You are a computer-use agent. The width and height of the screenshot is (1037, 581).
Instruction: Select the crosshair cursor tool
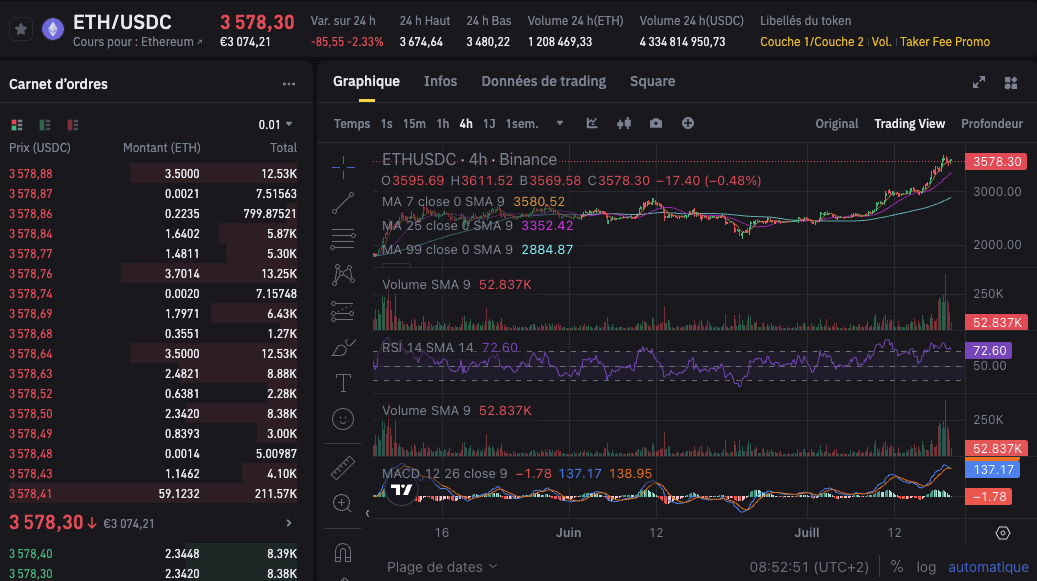[x=343, y=168]
